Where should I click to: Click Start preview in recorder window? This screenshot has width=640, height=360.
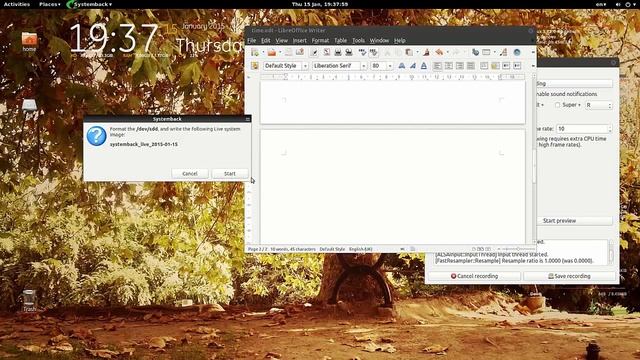pos(575,220)
